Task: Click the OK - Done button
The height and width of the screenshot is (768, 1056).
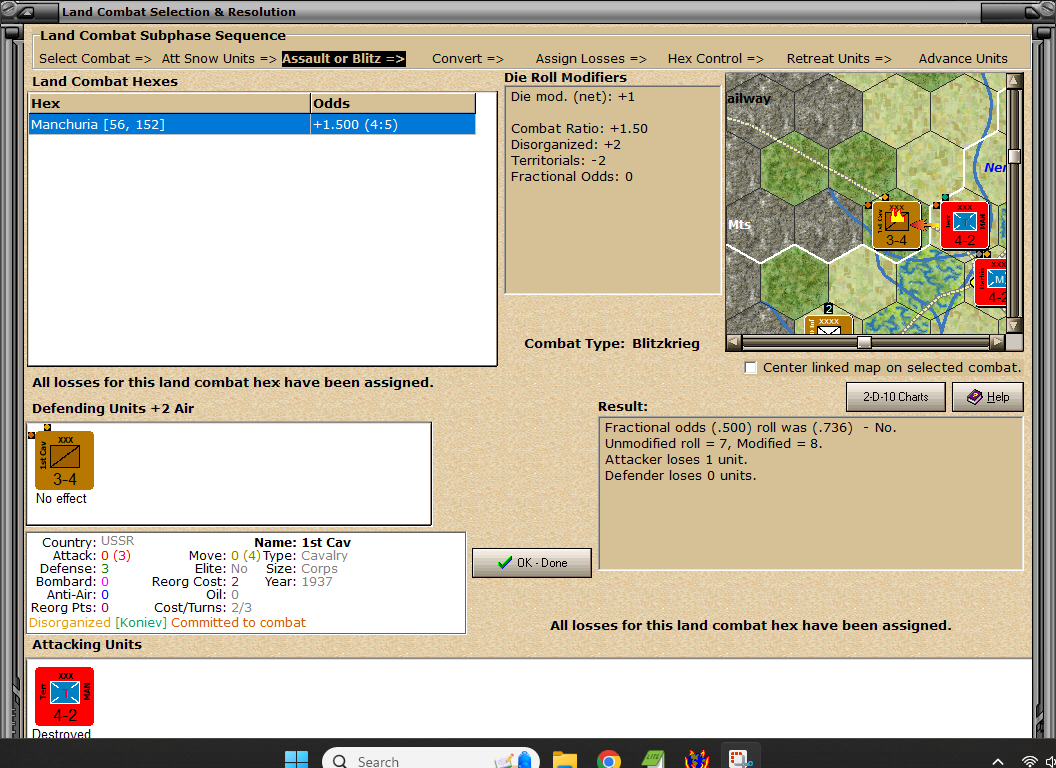Action: (x=531, y=563)
